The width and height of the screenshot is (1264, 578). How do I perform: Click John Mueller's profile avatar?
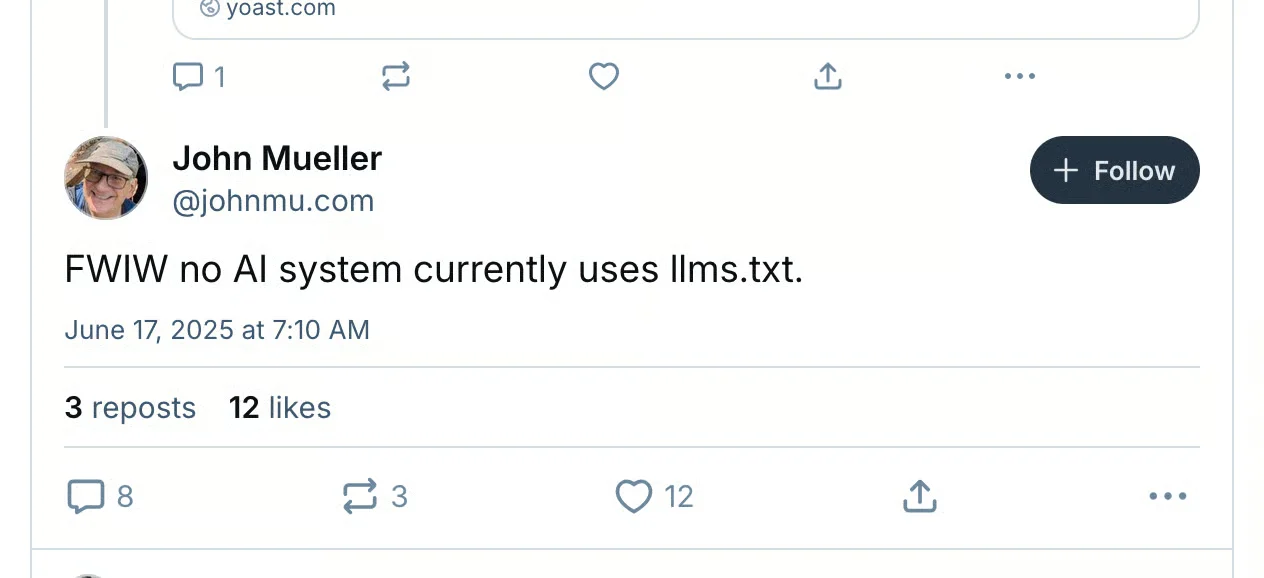click(x=106, y=178)
